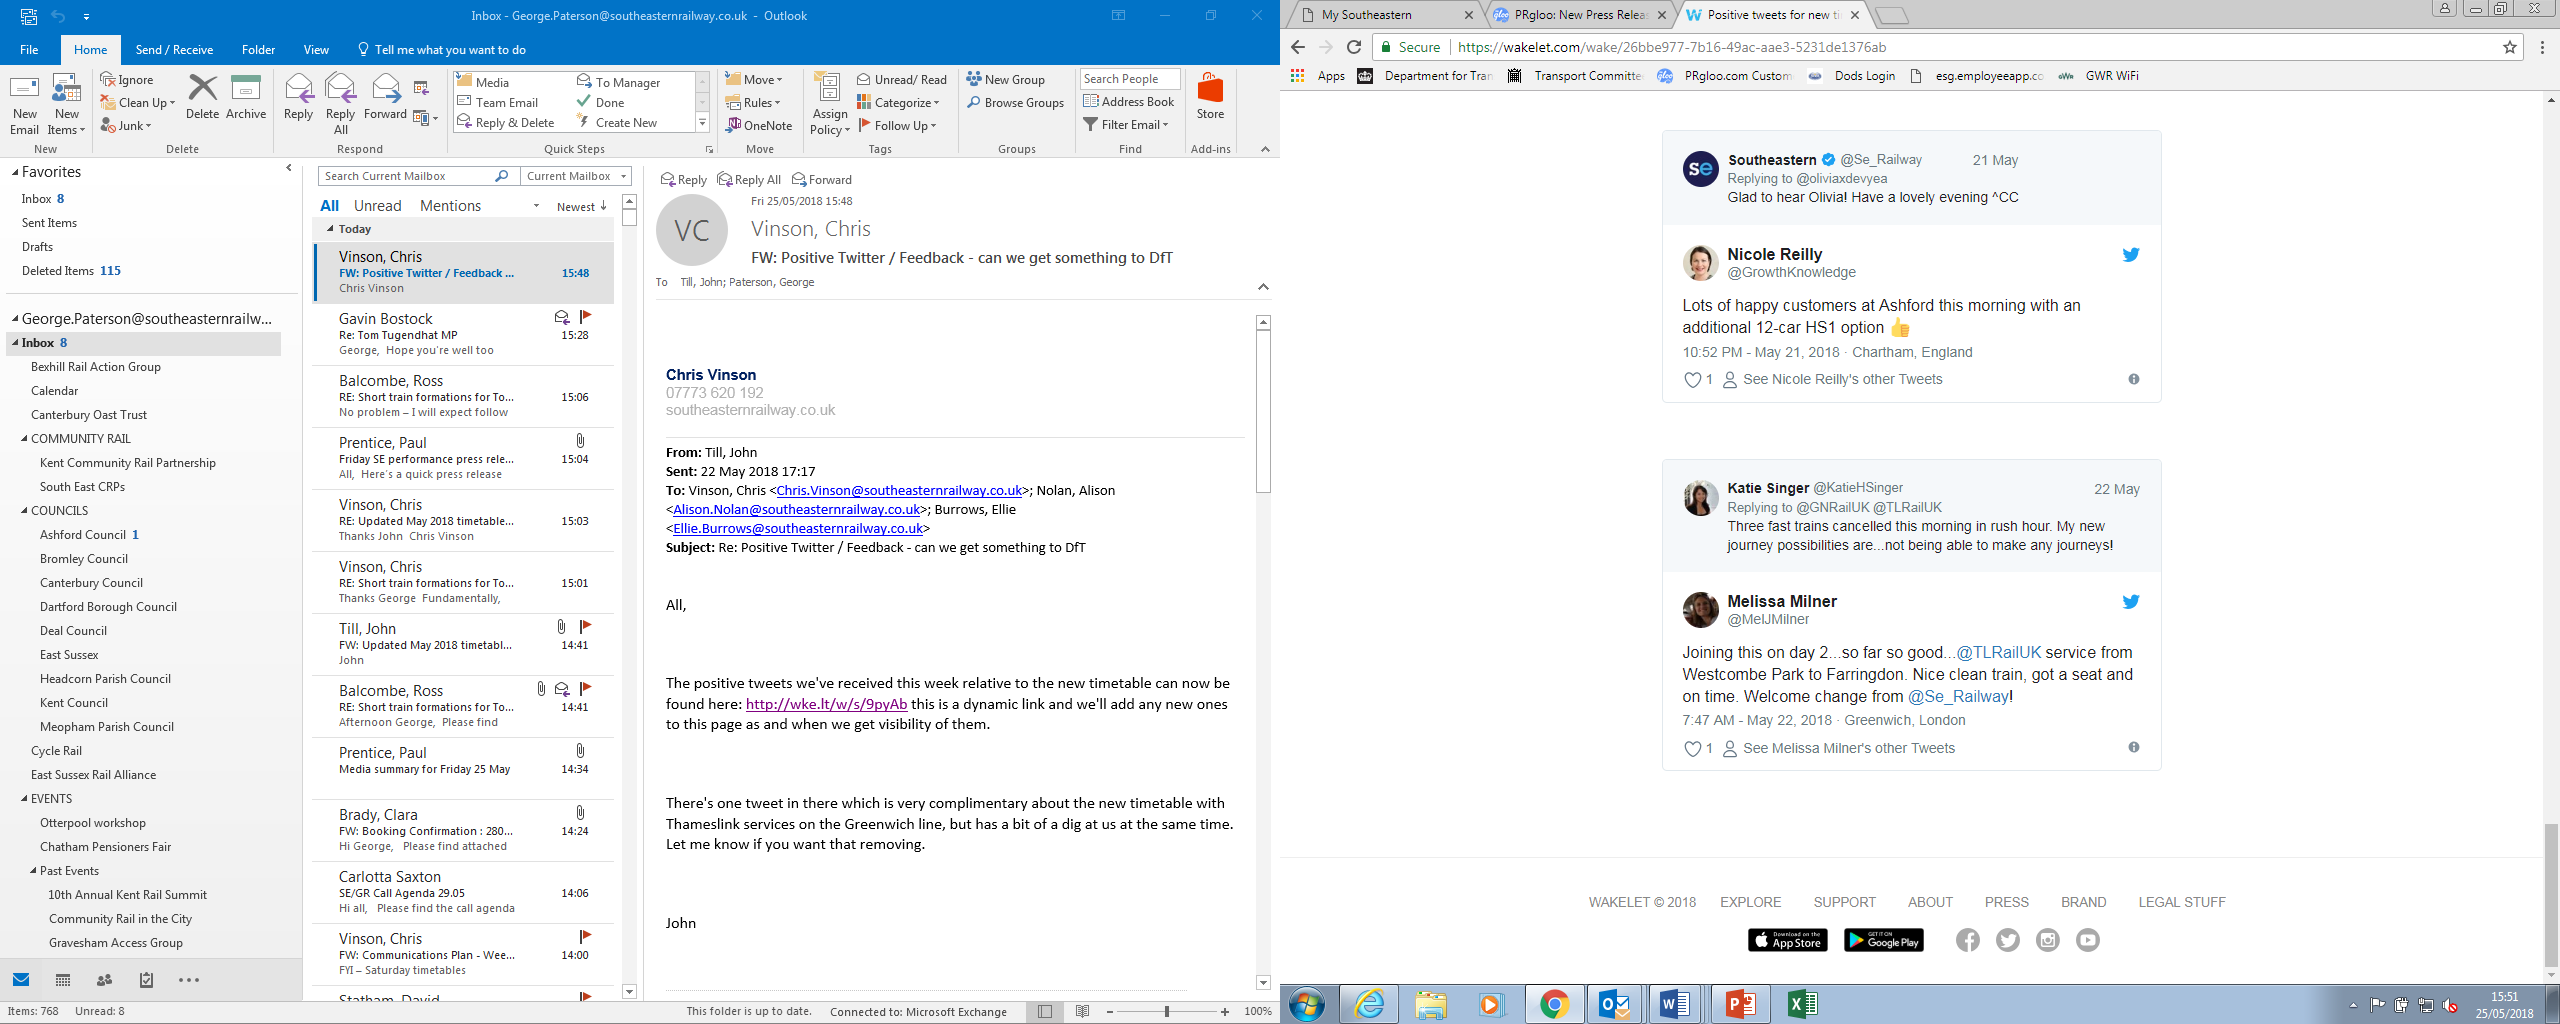Expand the Follow Up dropdown
Image resolution: width=2560 pixels, height=1024 pixels.
[x=898, y=125]
